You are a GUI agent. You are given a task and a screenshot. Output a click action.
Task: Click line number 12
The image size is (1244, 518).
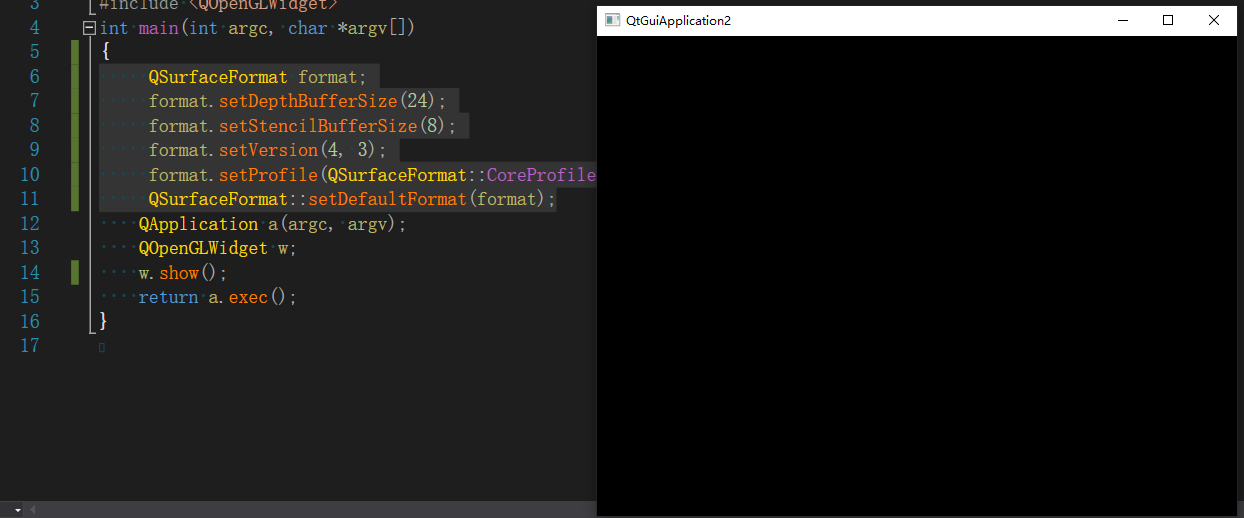(x=30, y=224)
